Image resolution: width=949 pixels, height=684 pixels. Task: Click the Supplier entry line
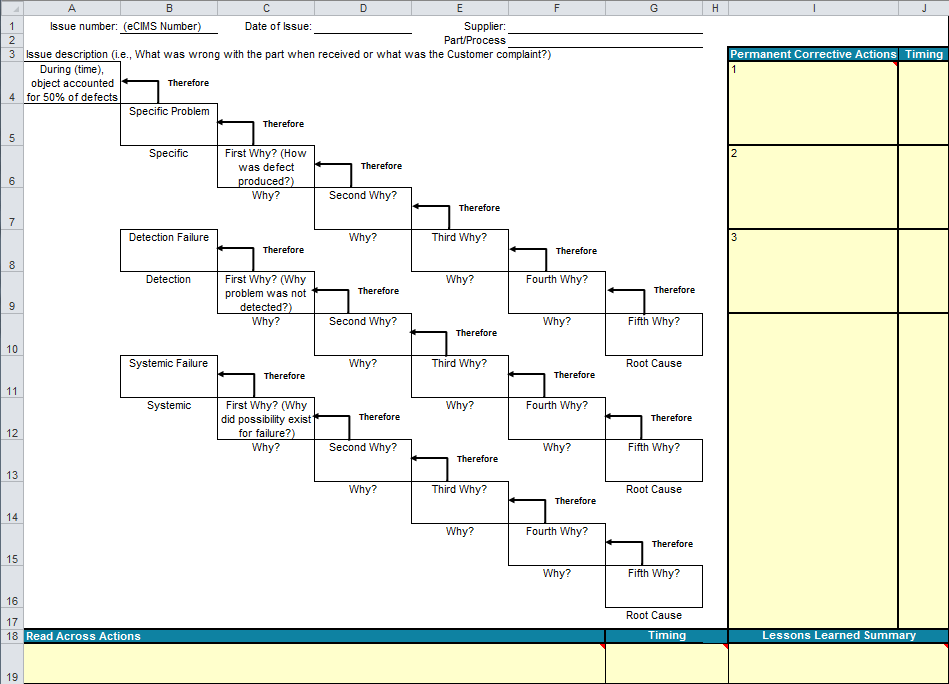click(607, 27)
